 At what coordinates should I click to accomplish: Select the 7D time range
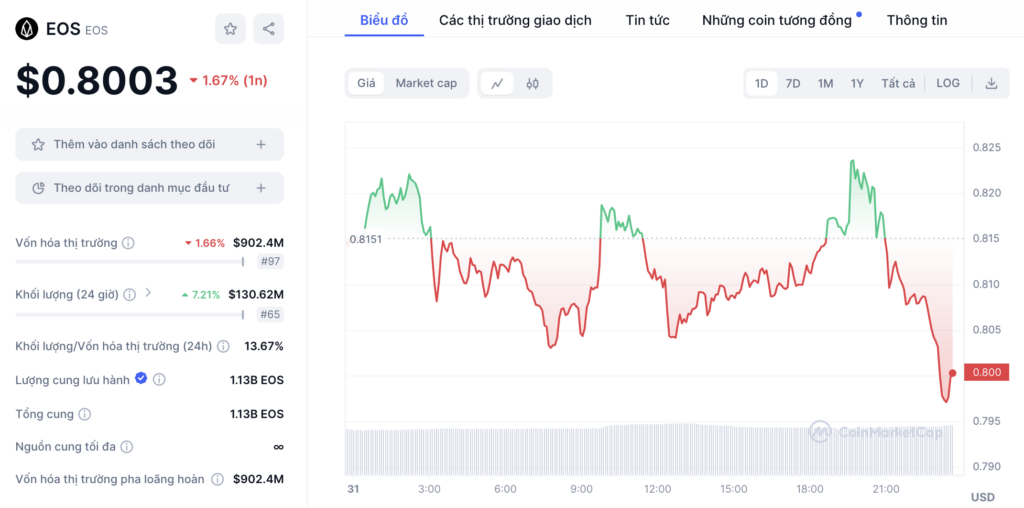pos(793,84)
